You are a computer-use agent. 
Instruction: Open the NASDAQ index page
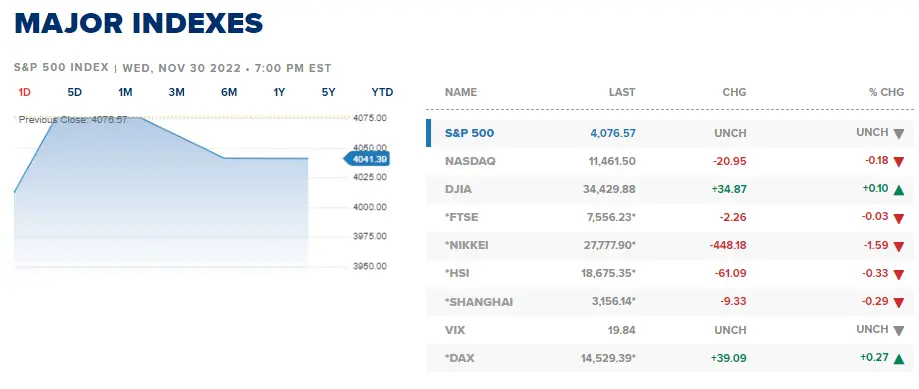pyautogui.click(x=470, y=161)
